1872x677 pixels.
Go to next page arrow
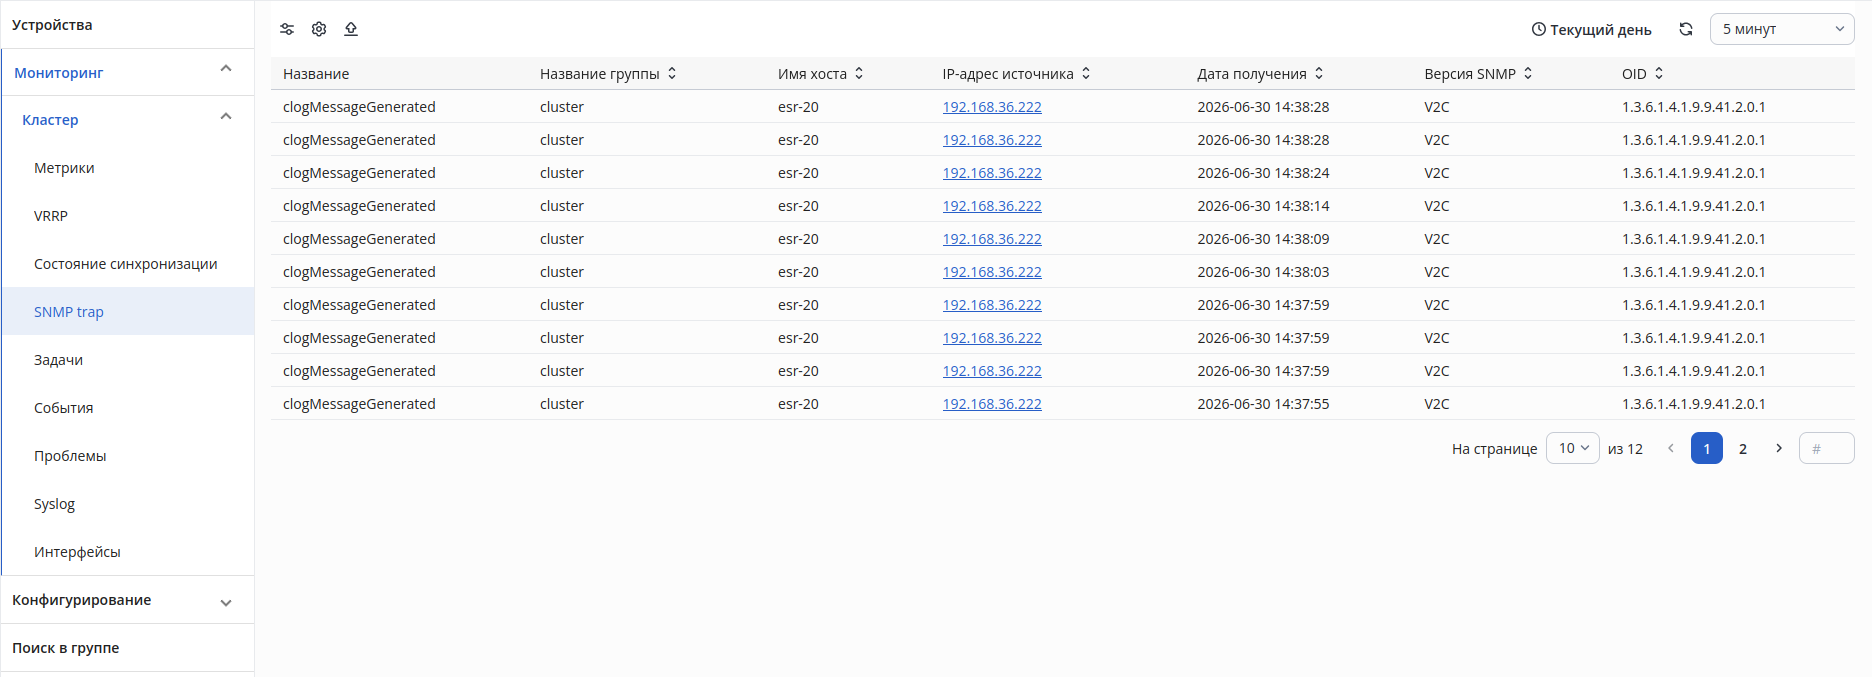pos(1779,448)
